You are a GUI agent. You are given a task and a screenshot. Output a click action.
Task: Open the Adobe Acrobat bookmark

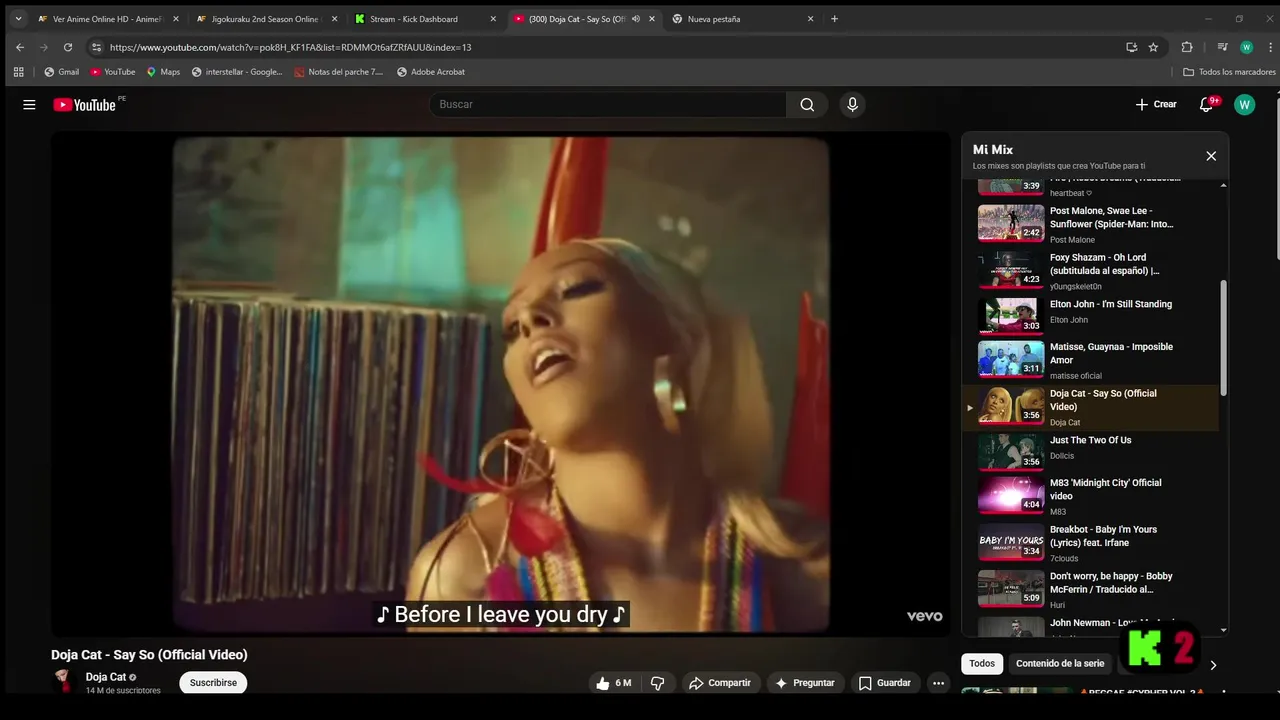coord(430,72)
